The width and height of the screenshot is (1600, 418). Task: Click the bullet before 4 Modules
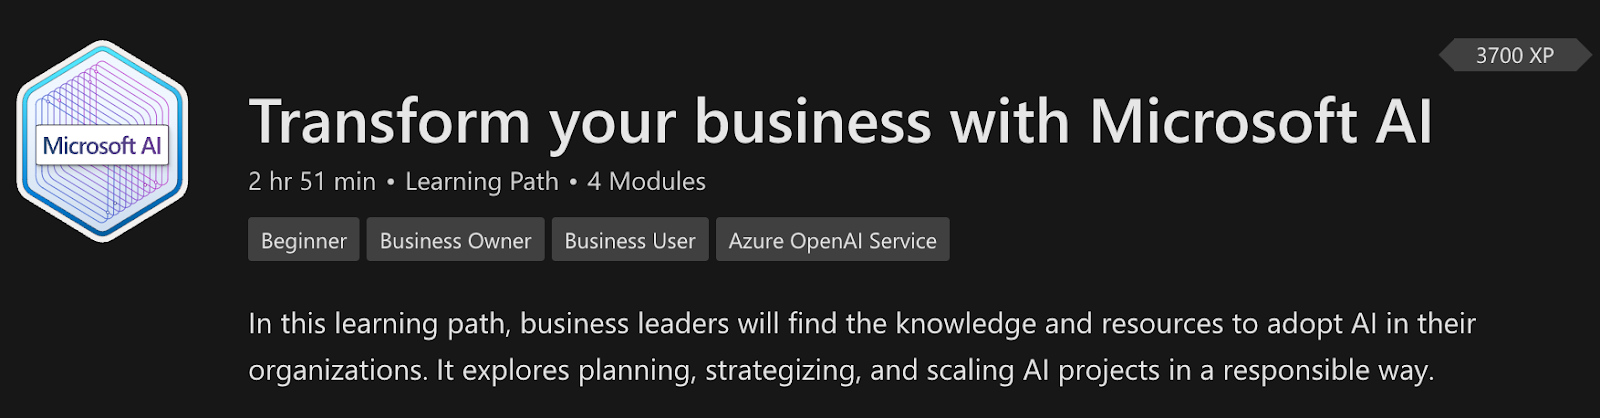point(573,183)
